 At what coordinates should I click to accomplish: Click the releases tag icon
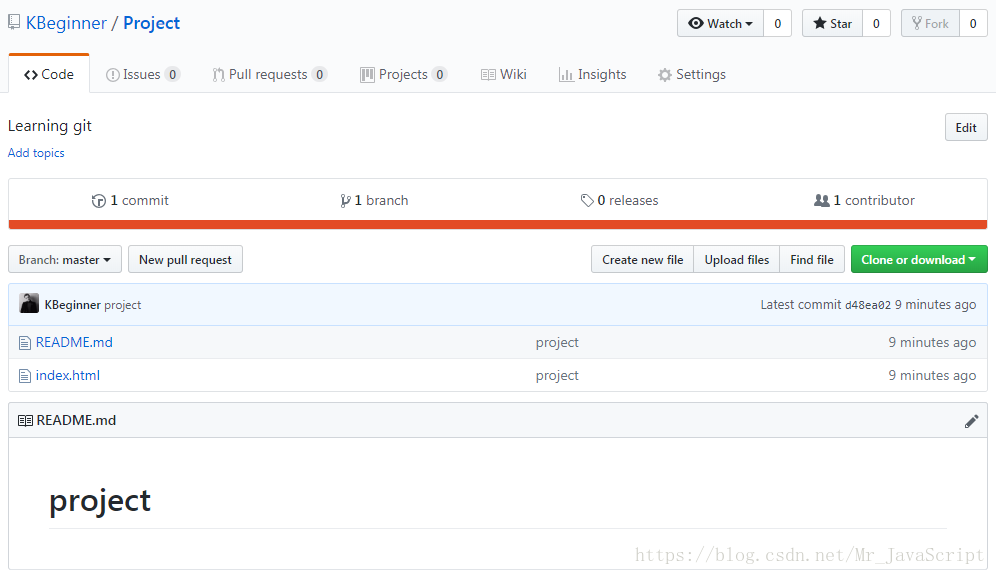click(587, 201)
